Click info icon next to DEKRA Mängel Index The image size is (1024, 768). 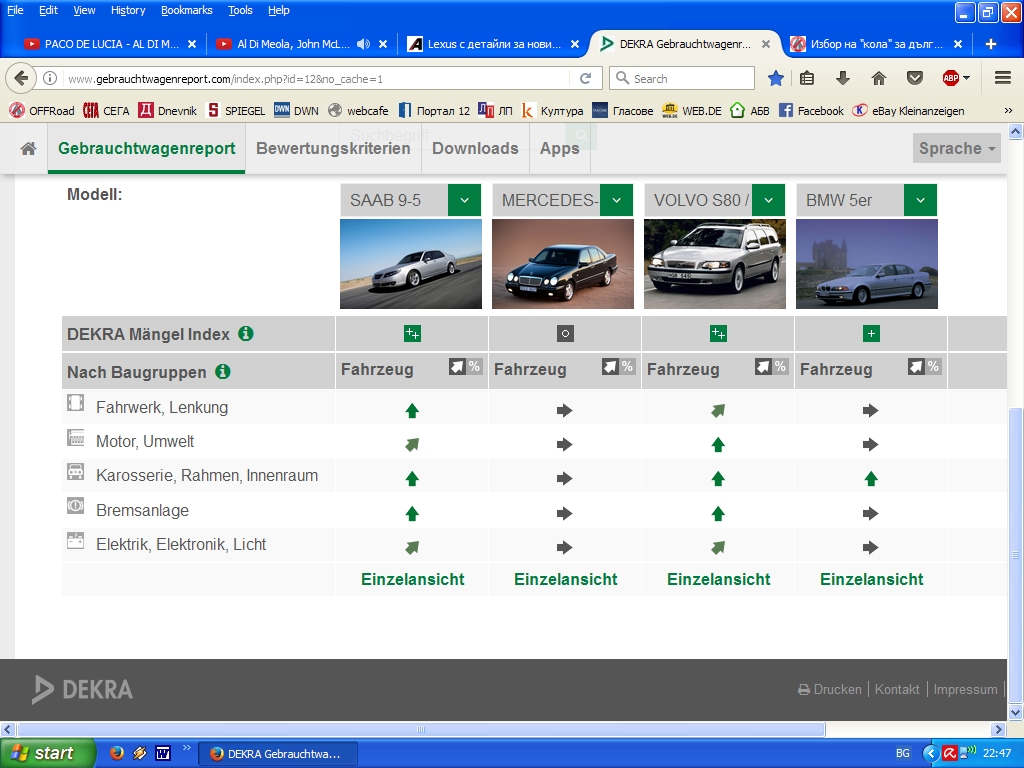tap(246, 334)
